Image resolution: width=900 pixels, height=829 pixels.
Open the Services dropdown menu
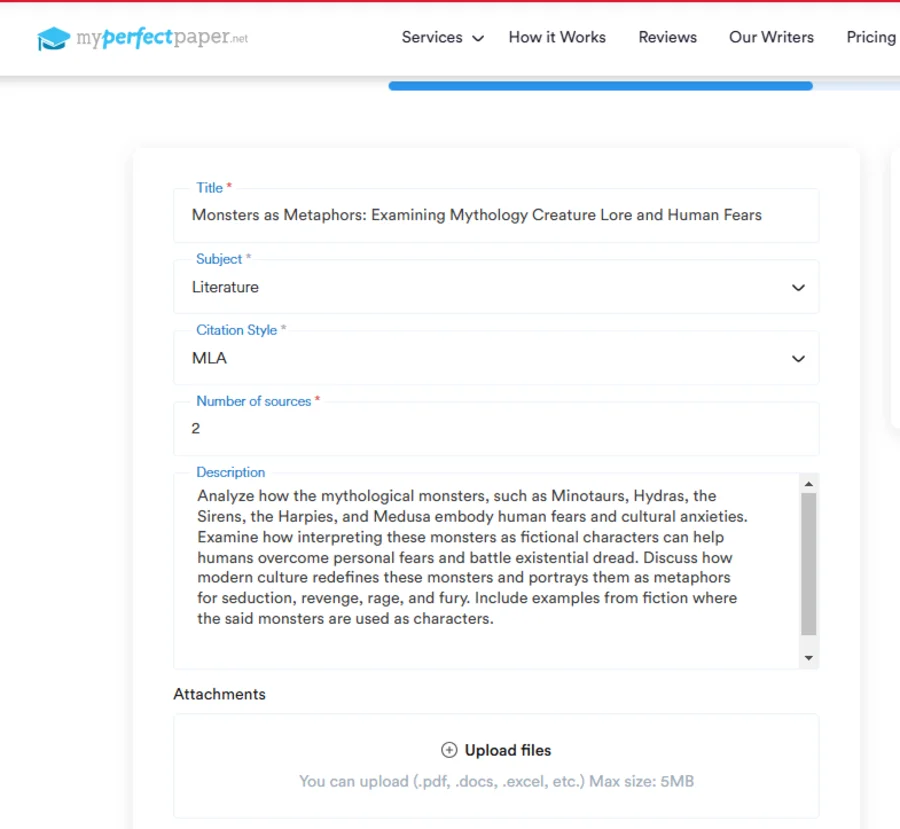(443, 37)
